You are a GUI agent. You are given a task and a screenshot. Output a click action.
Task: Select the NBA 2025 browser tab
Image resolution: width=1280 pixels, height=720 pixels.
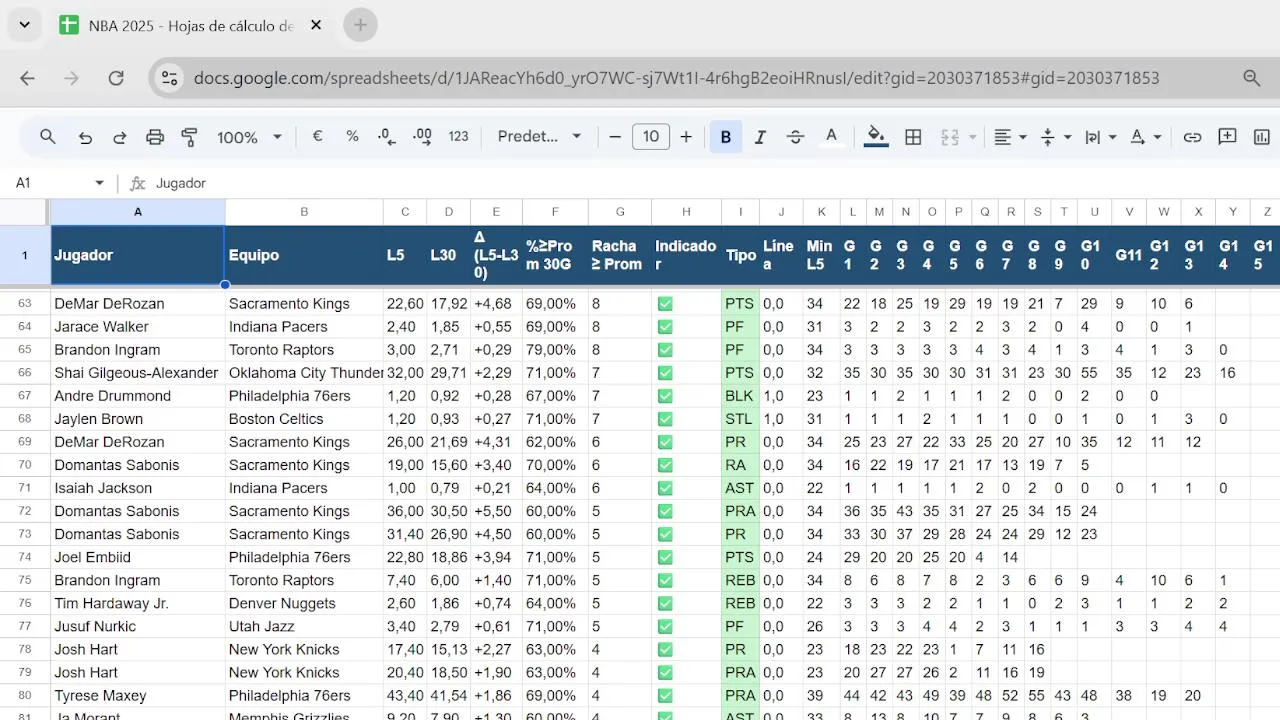(x=190, y=25)
